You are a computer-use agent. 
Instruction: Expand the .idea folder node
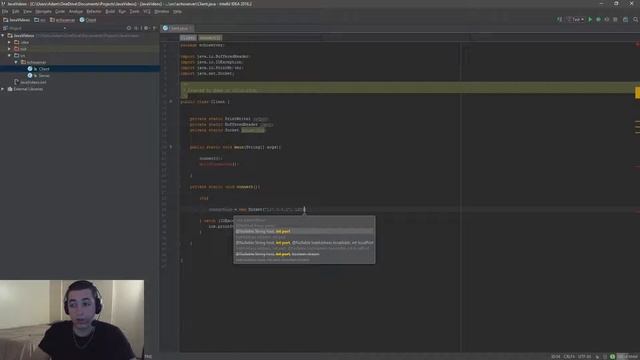point(9,42)
